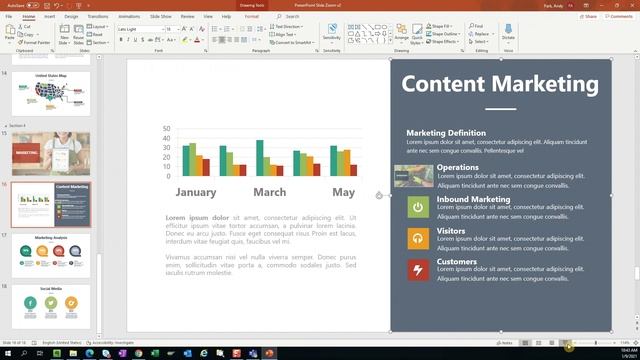Switch to the Insert tab
The height and width of the screenshot is (360, 640).
pyautogui.click(x=50, y=16)
